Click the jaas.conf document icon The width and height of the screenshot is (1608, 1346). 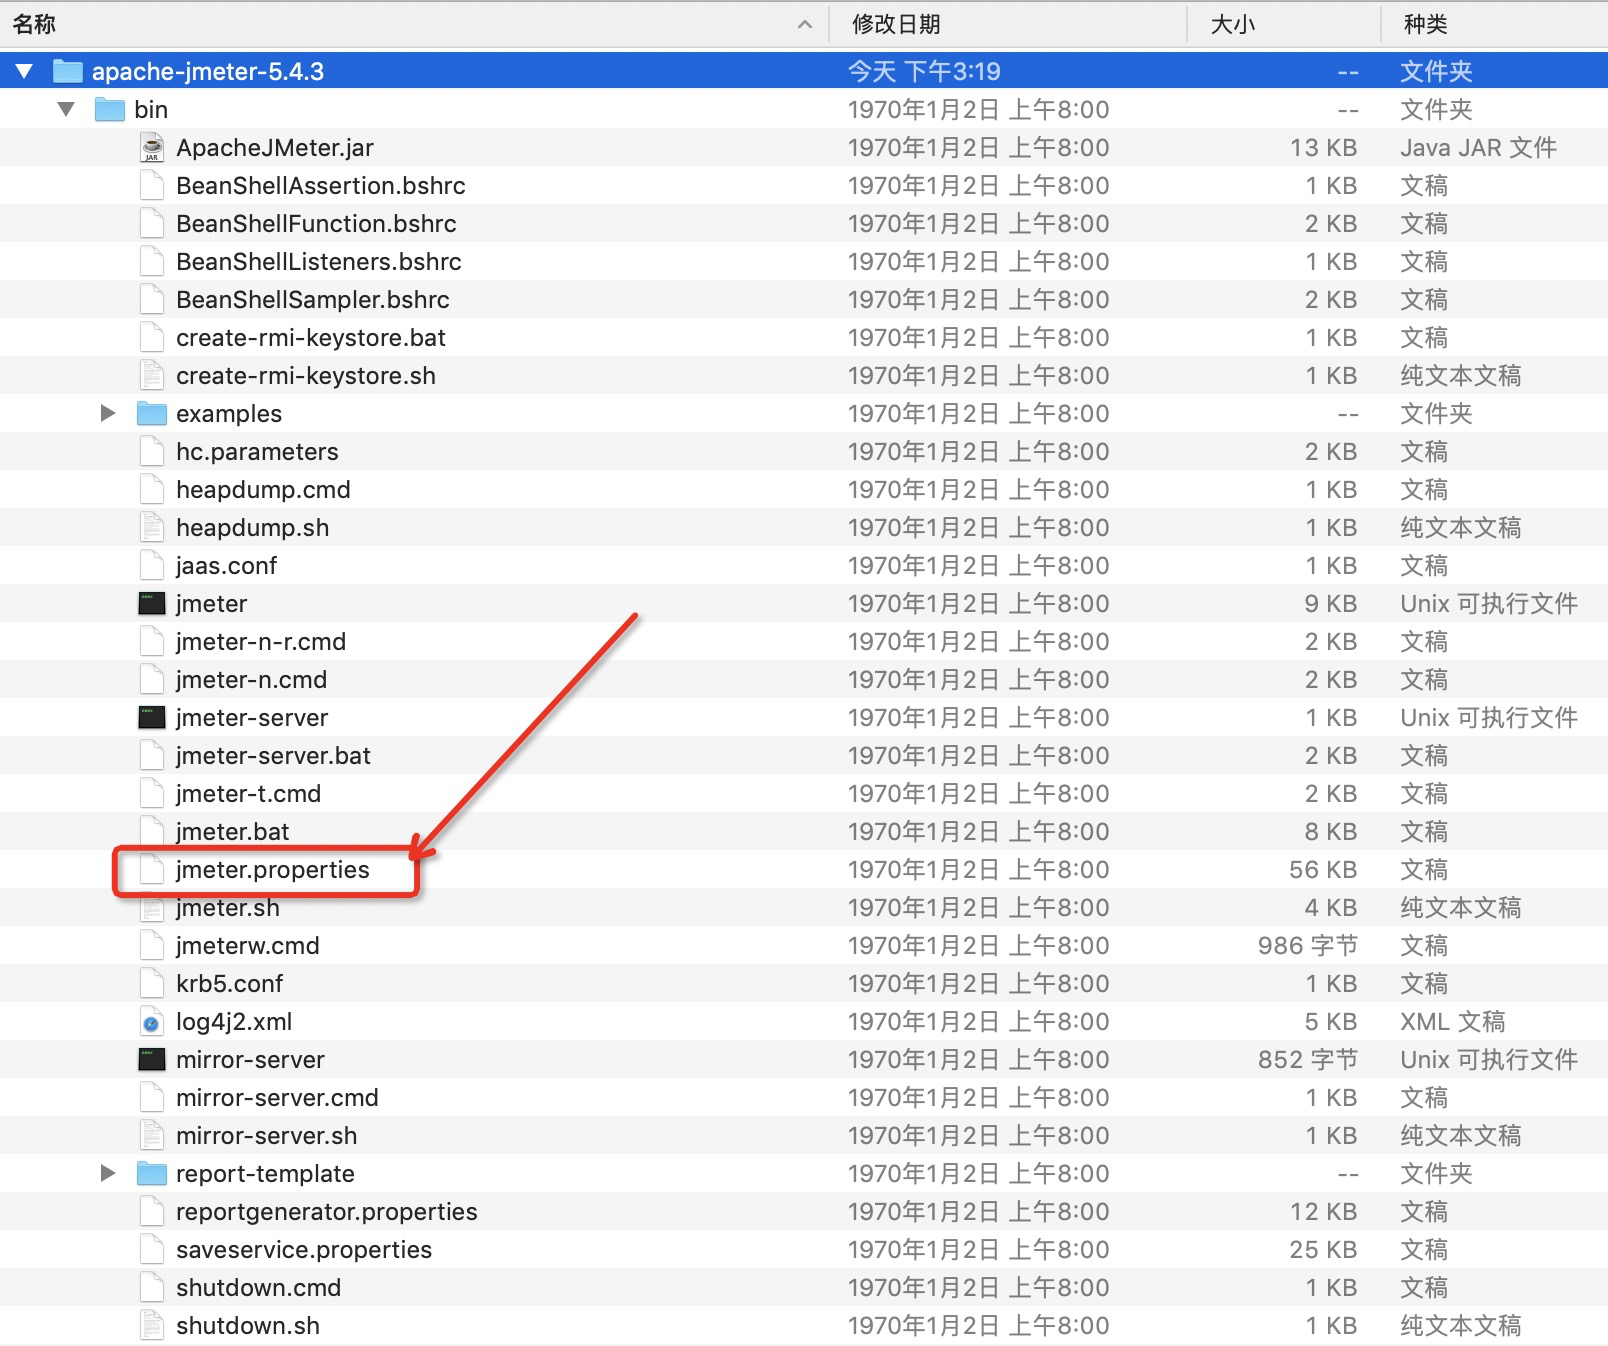tap(152, 565)
